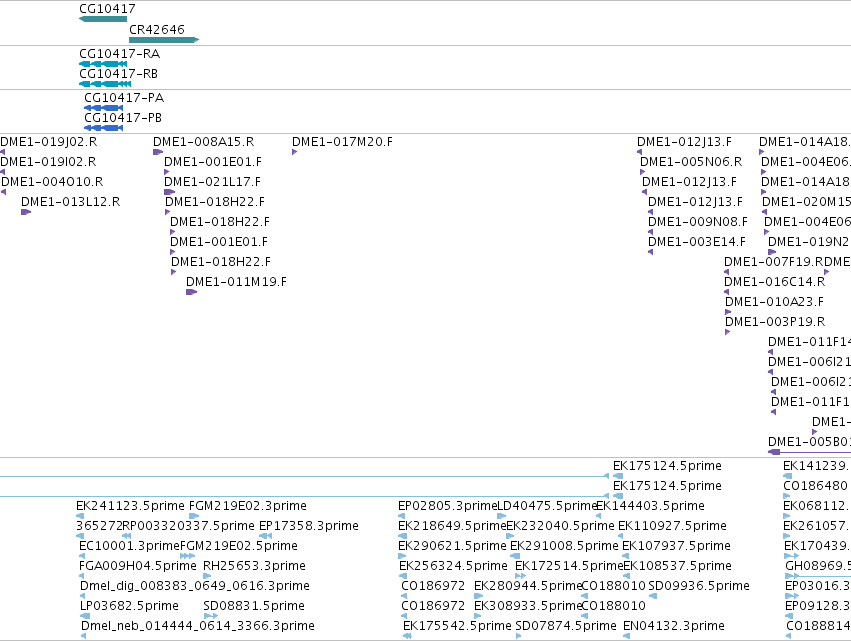Click the EK175542.5prime EST label
The width and height of the screenshot is (851, 641).
(x=458, y=627)
